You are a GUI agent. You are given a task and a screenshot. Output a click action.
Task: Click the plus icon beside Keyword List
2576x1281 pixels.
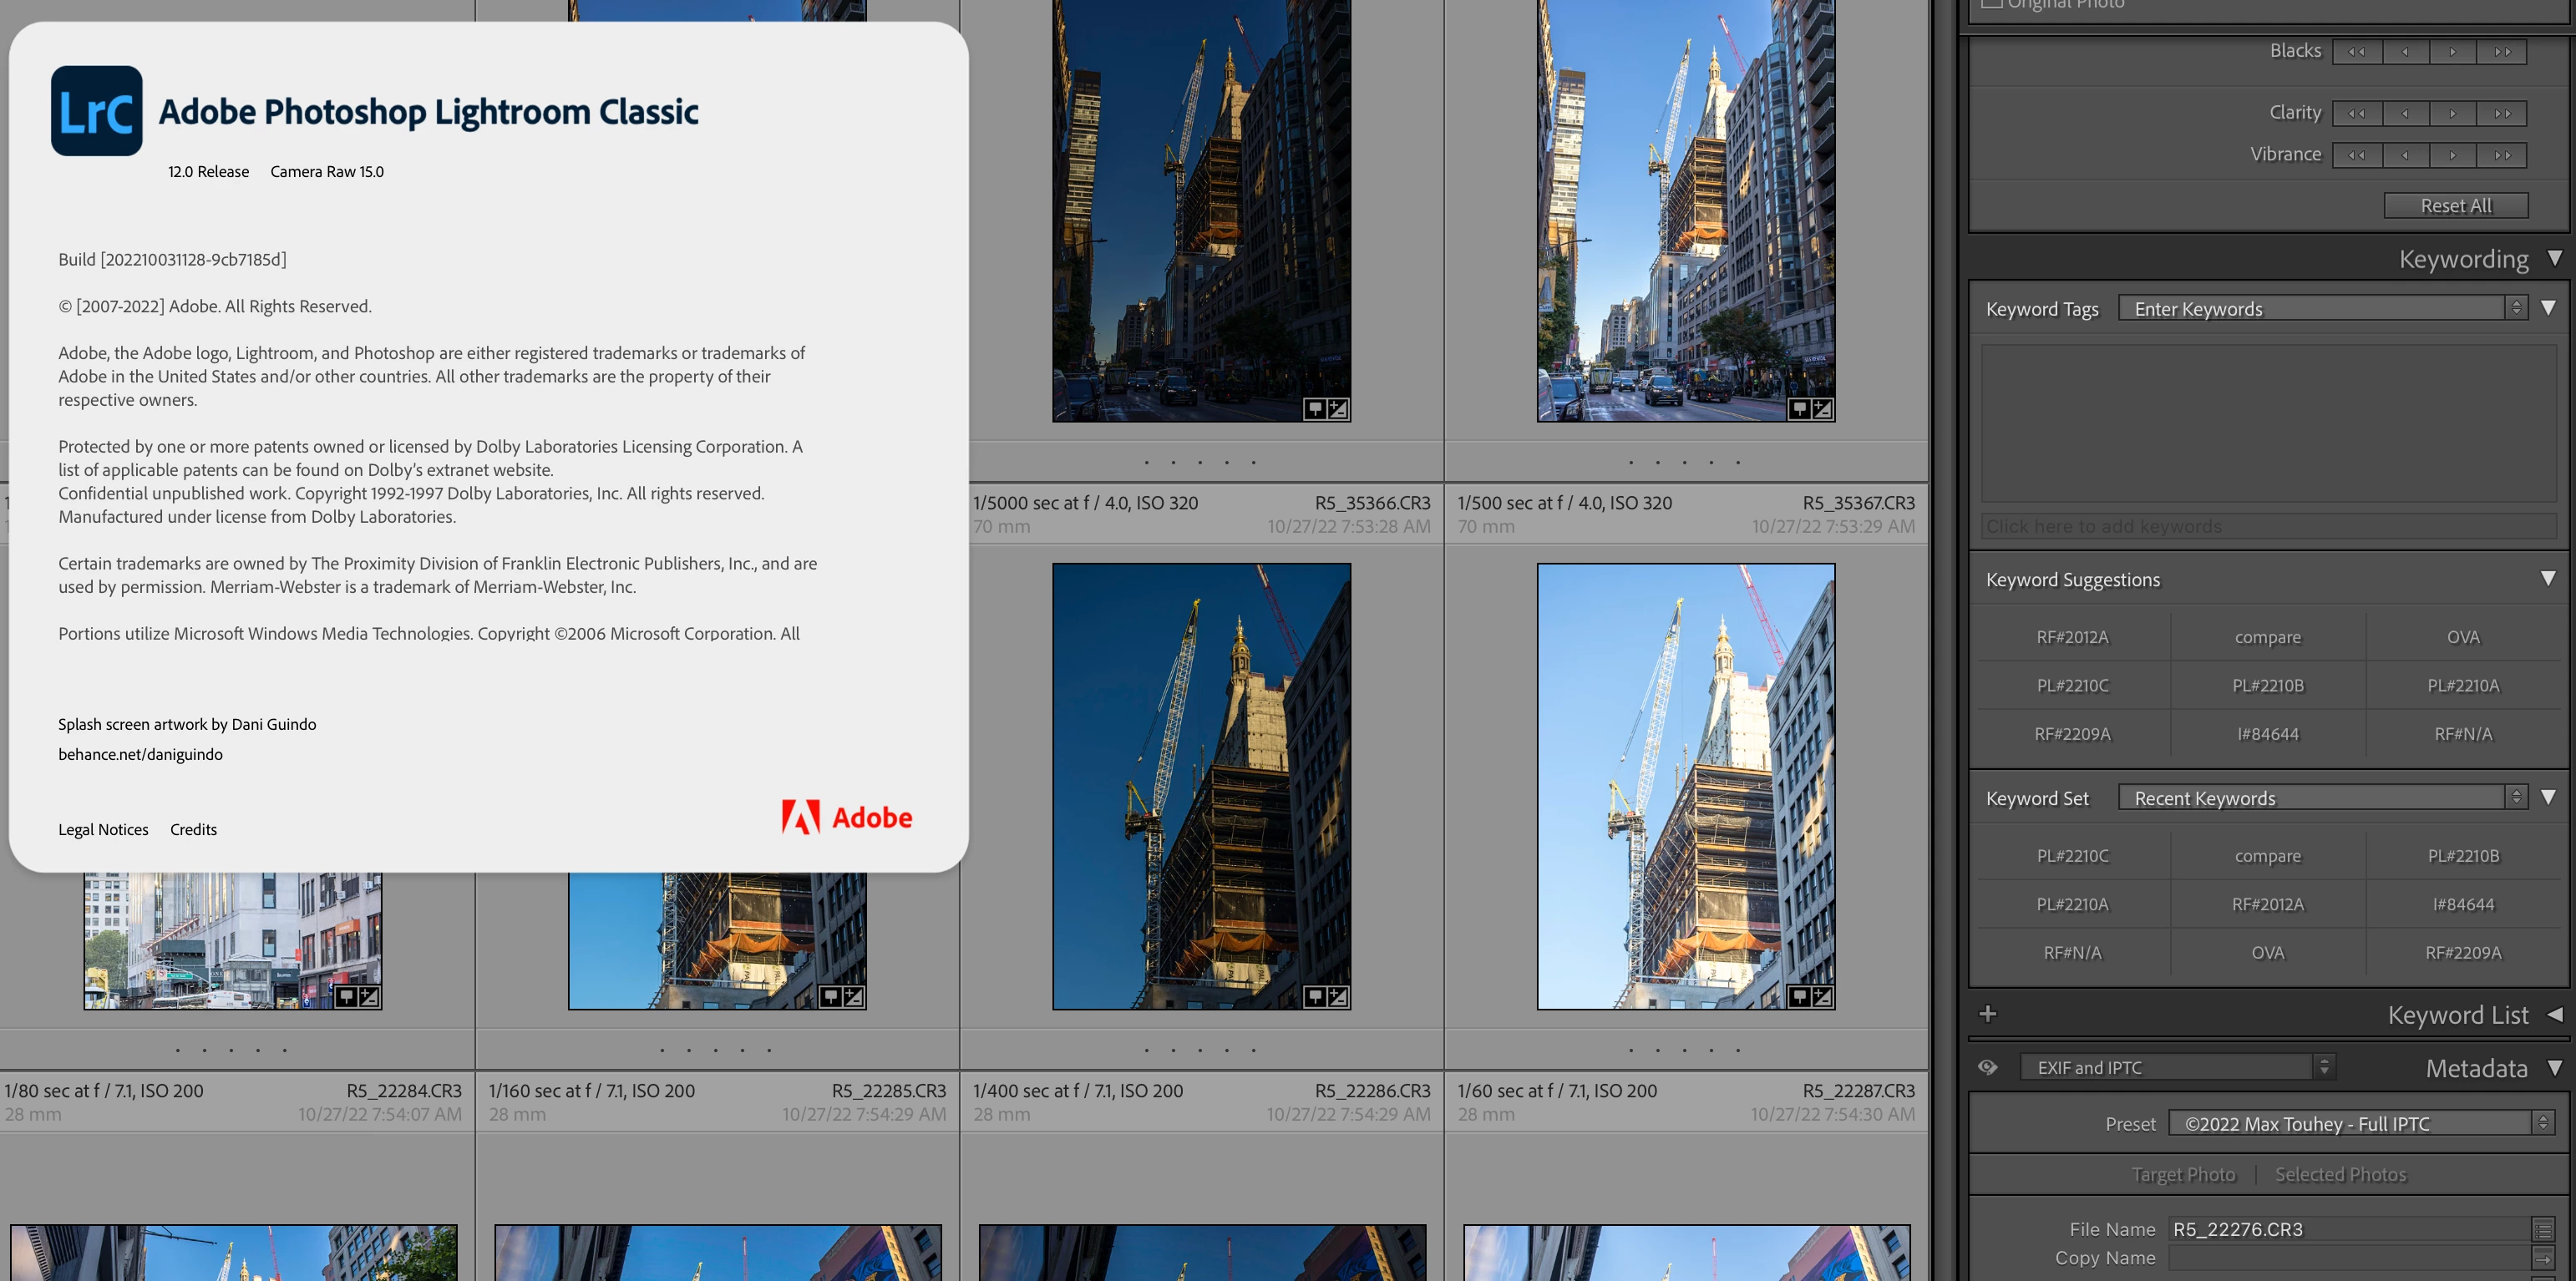point(1988,1014)
